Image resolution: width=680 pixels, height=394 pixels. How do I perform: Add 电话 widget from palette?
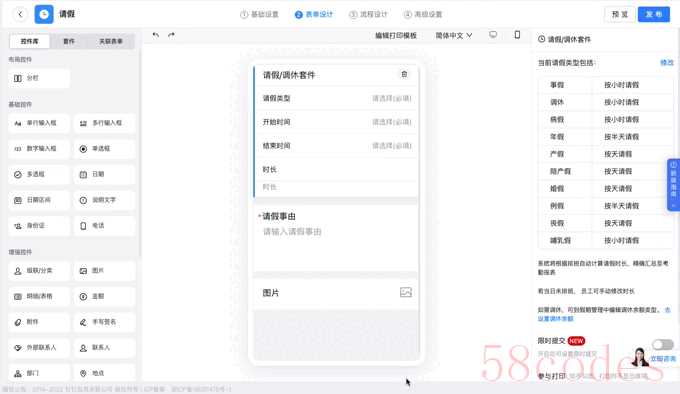click(105, 226)
